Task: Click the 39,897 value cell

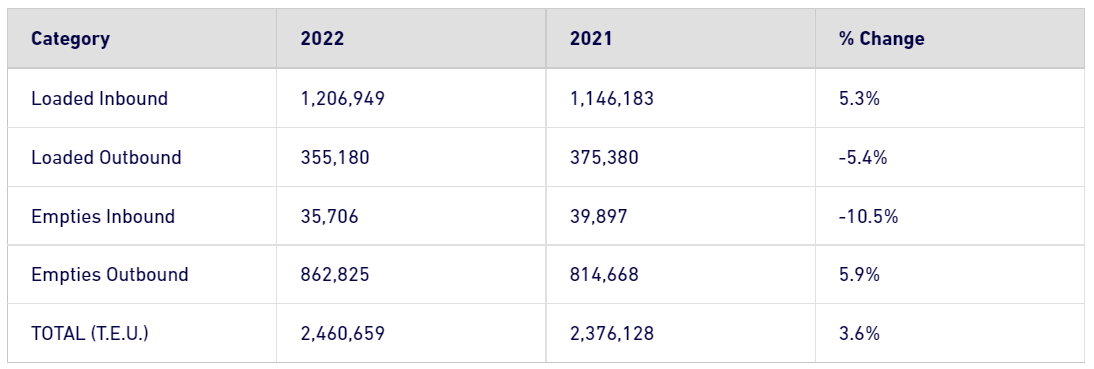Action: click(599, 216)
